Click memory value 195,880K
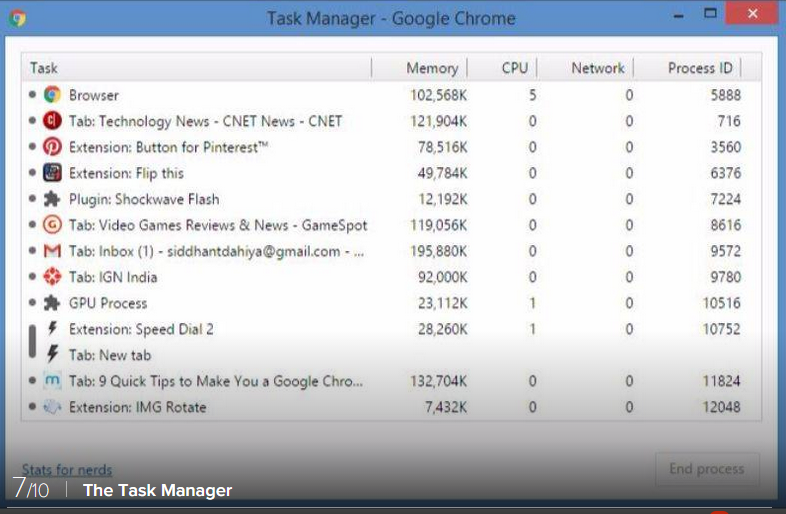The height and width of the screenshot is (514, 786). (439, 251)
